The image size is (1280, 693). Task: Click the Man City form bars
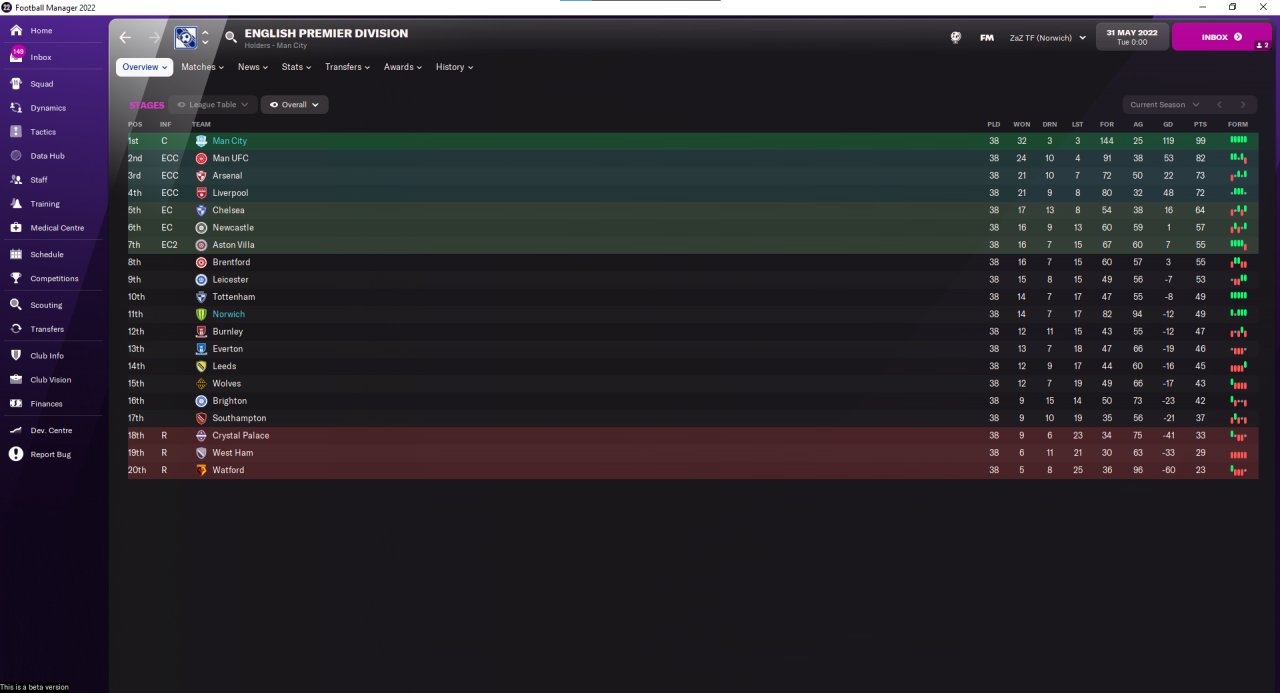point(1238,141)
